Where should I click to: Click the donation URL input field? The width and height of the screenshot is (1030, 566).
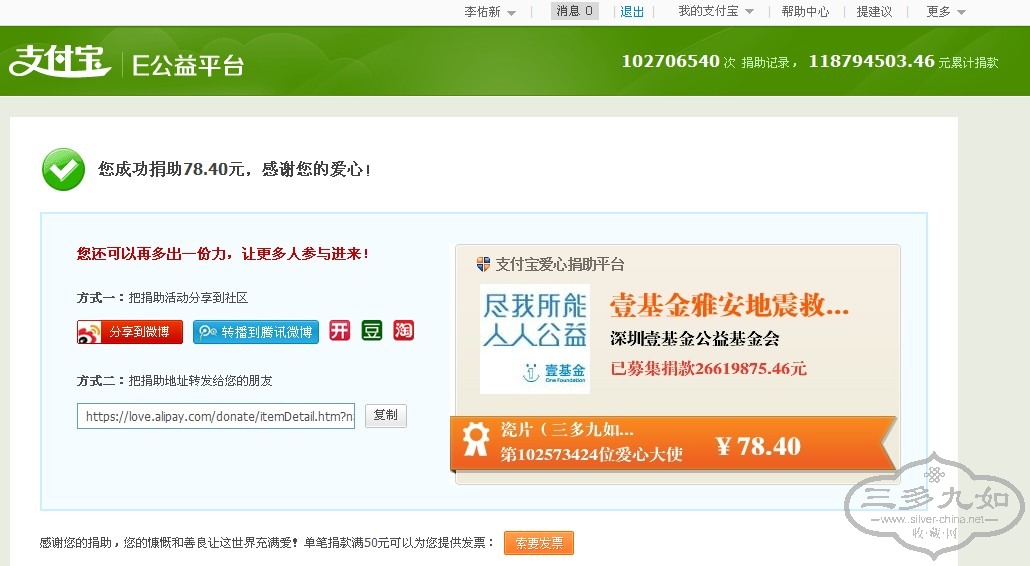216,416
